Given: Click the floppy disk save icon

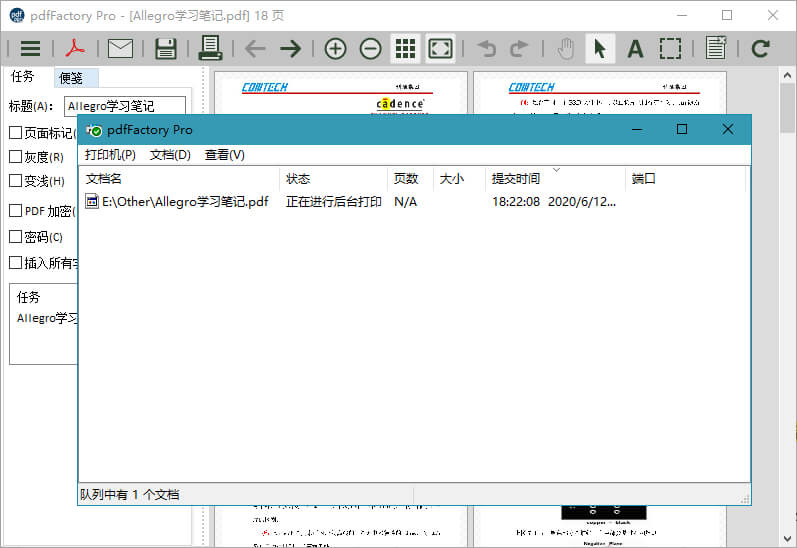Looking at the screenshot, I should pos(165,49).
